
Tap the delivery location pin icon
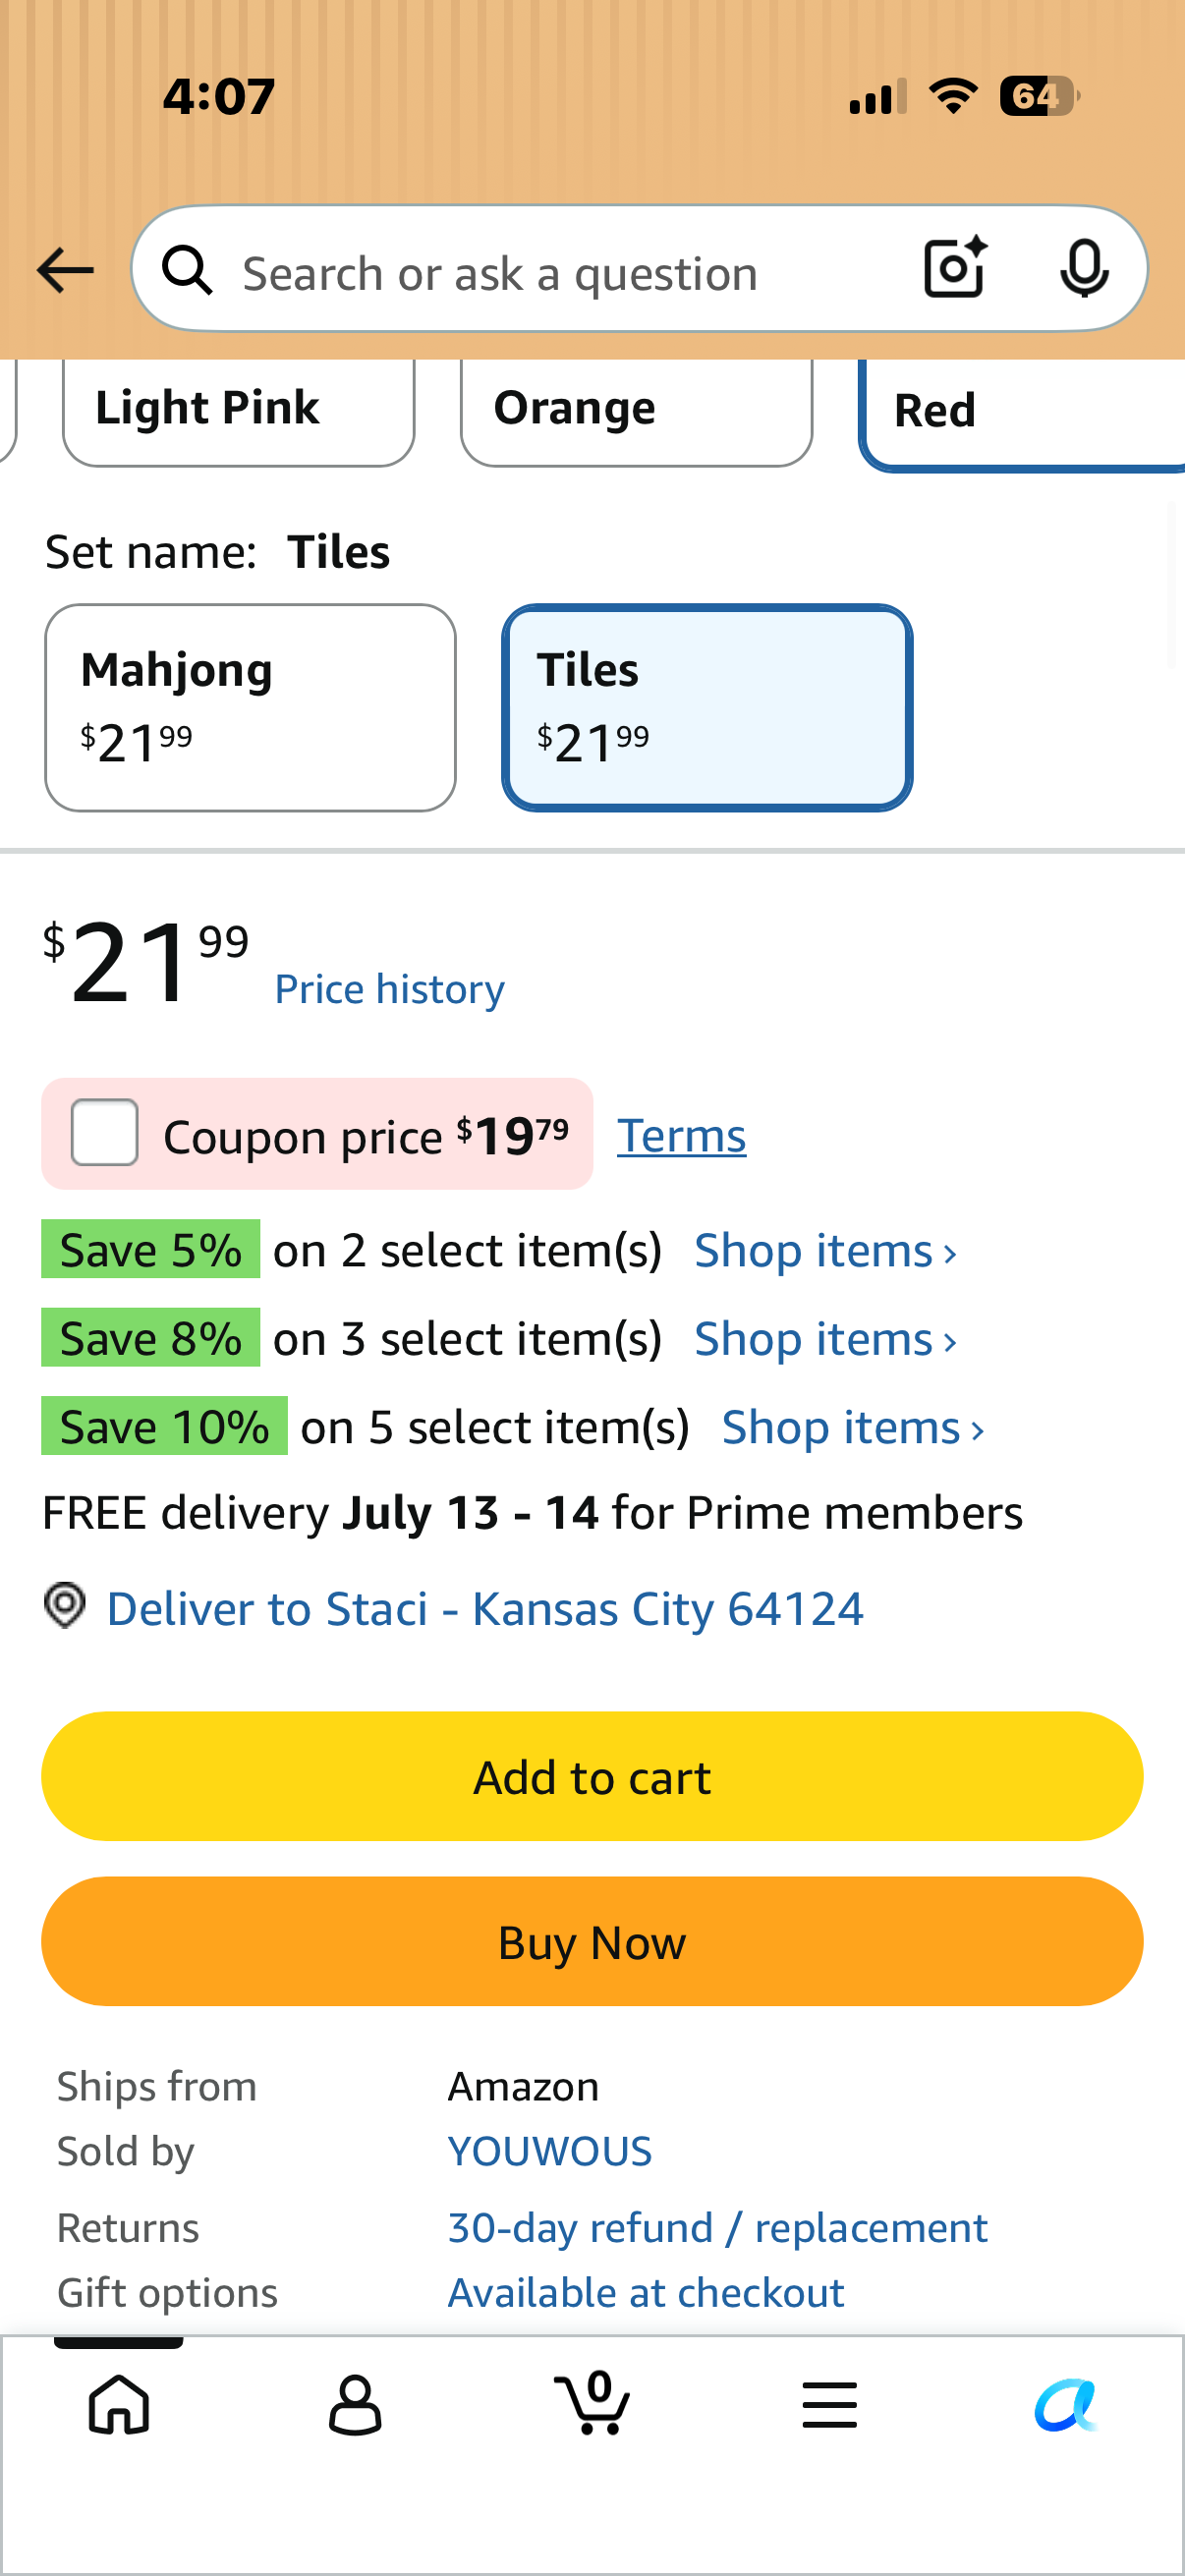pos(65,1606)
